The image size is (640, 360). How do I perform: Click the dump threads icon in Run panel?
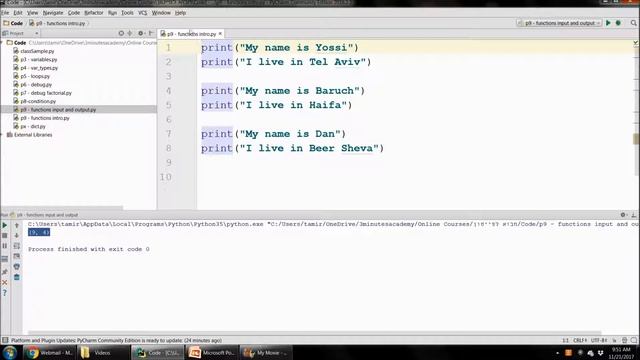click(4, 259)
